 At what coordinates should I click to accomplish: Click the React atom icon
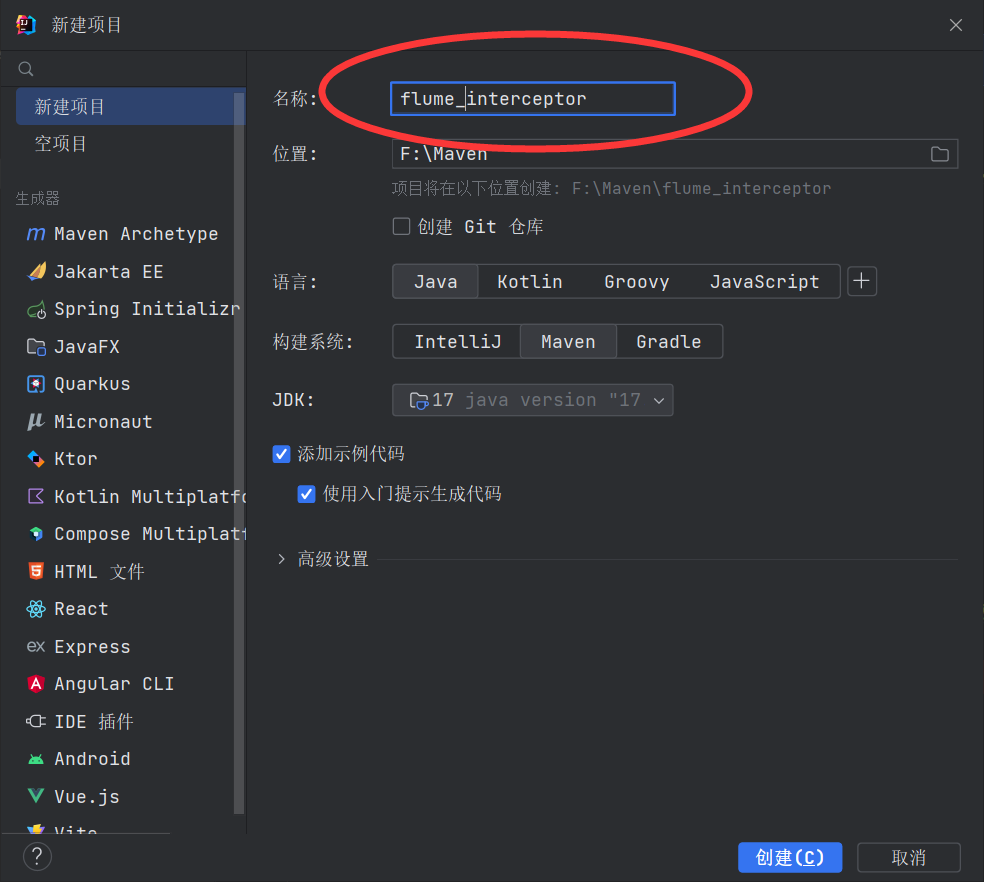point(36,609)
